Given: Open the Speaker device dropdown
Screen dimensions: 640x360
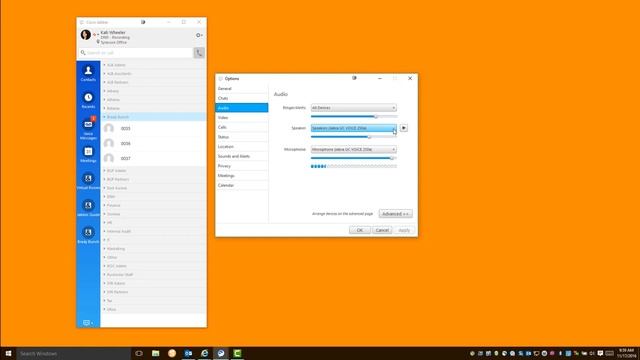Looking at the screenshot, I should pyautogui.click(x=353, y=128).
